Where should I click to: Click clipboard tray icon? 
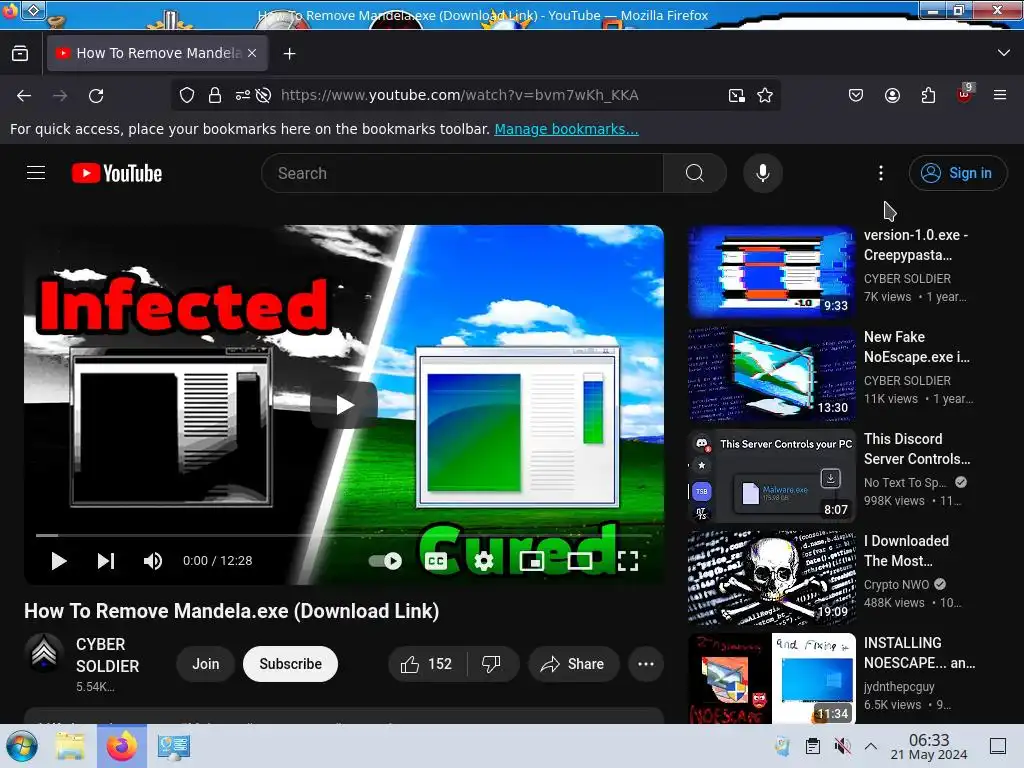click(812, 746)
